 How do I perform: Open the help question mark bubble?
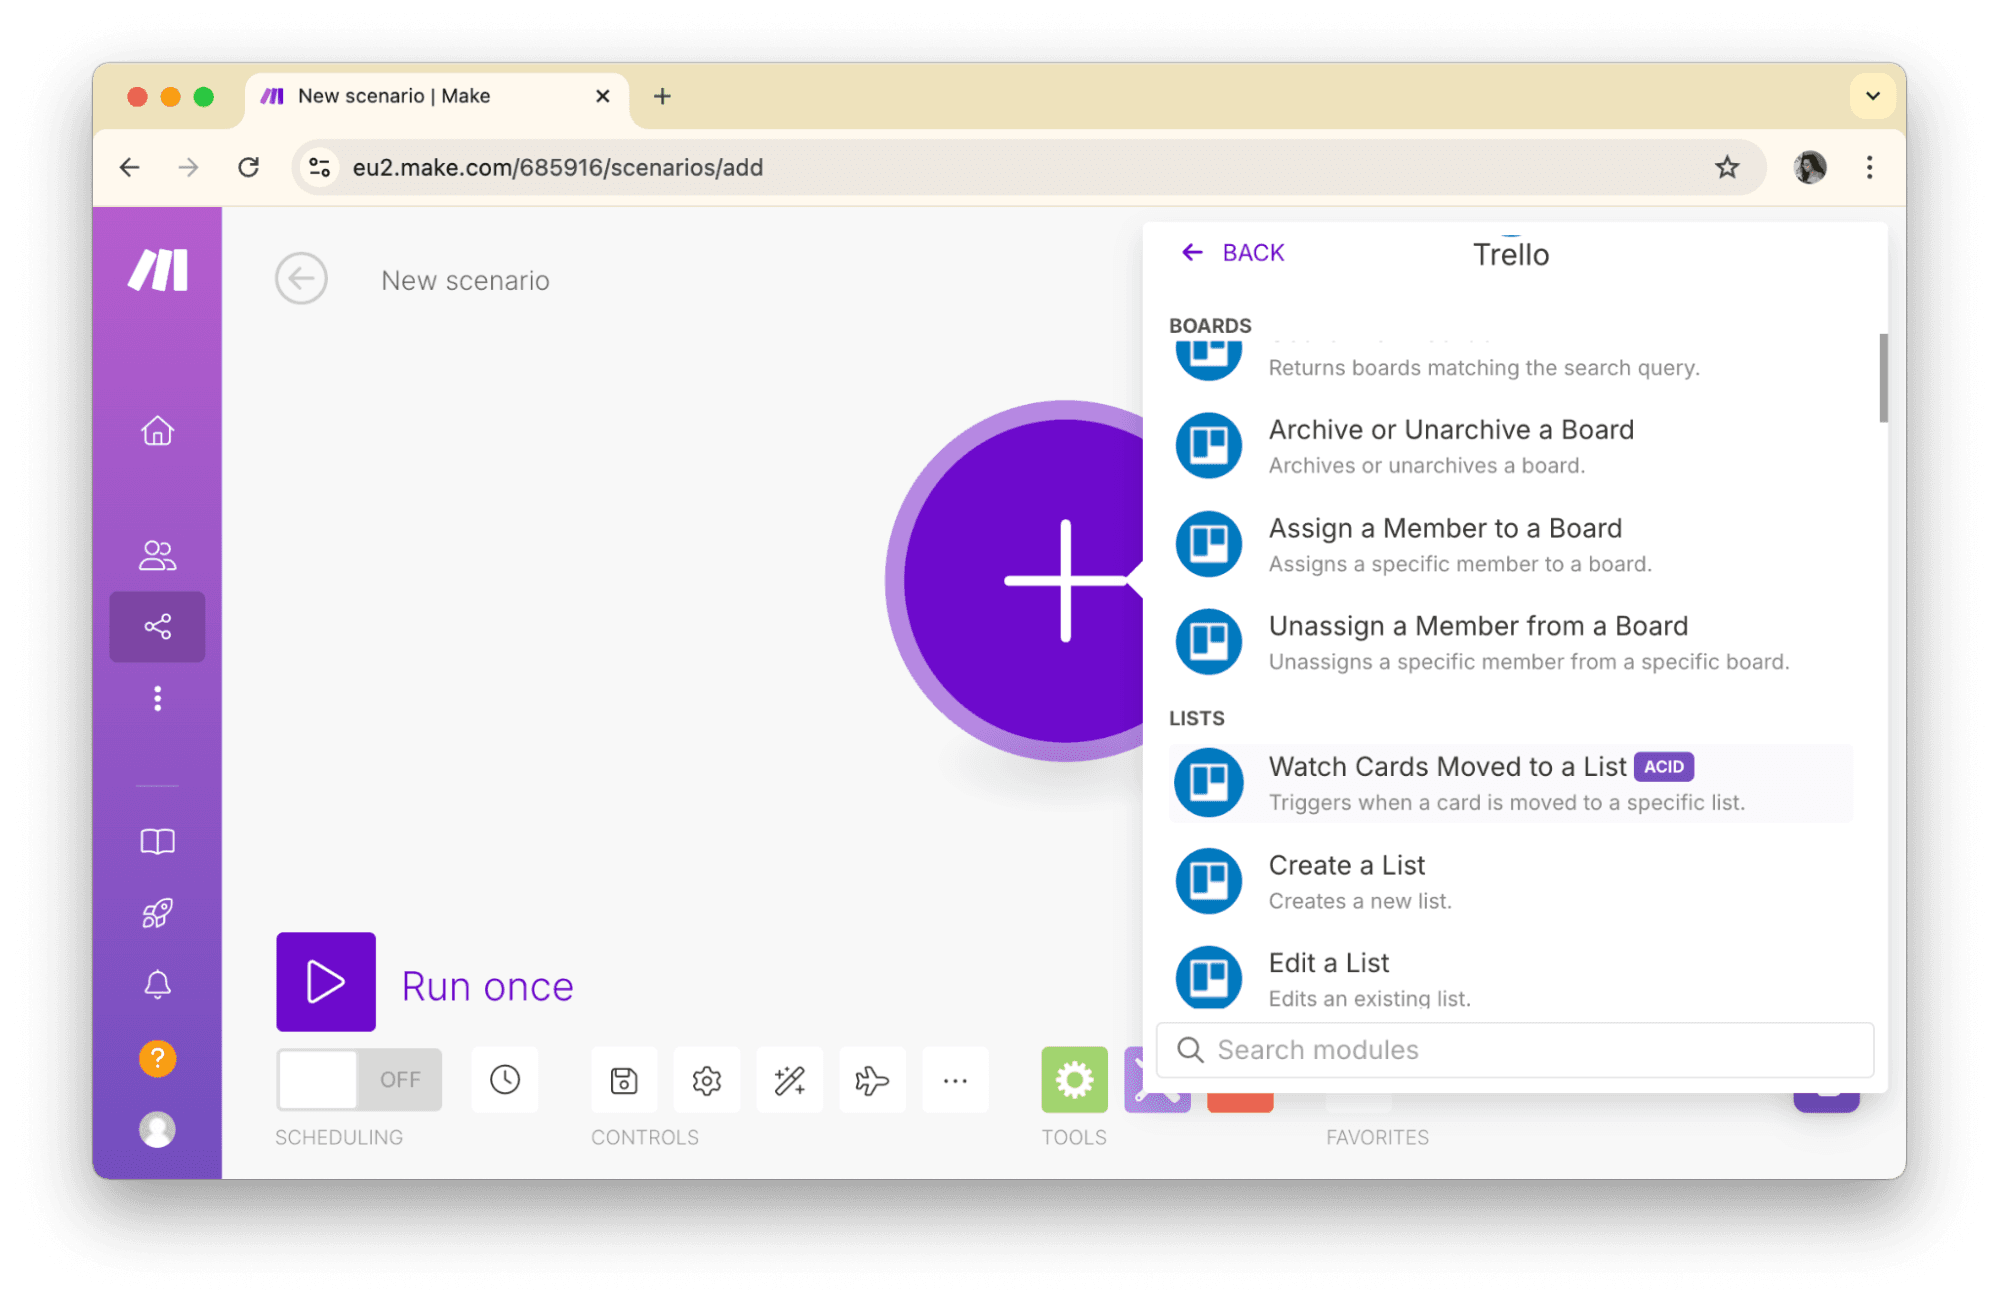click(x=157, y=1058)
